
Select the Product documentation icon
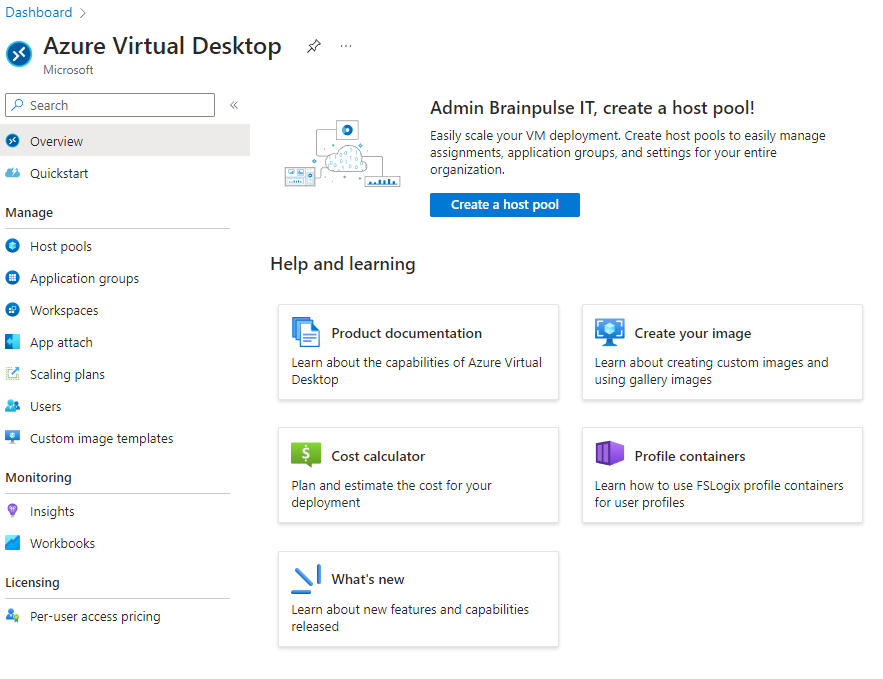tap(307, 332)
